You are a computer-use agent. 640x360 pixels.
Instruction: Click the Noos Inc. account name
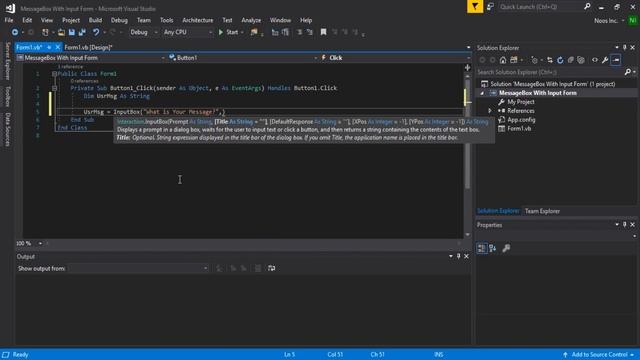pyautogui.click(x=606, y=20)
